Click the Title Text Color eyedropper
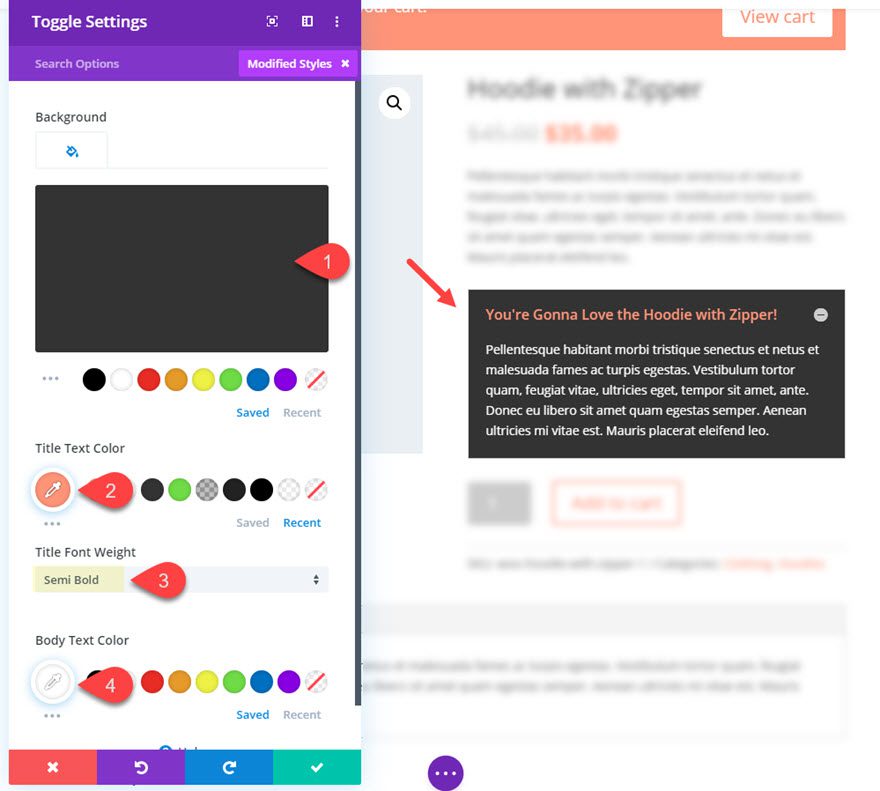The width and height of the screenshot is (880, 791). [x=53, y=490]
